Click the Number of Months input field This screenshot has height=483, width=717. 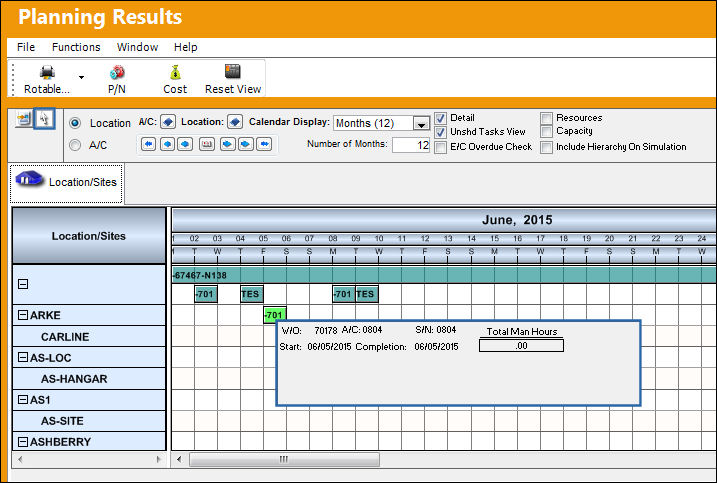click(411, 145)
